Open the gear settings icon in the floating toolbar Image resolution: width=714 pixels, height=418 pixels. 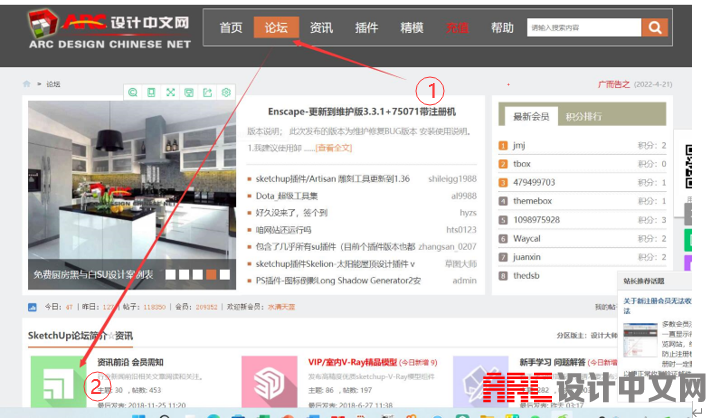pyautogui.click(x=226, y=92)
